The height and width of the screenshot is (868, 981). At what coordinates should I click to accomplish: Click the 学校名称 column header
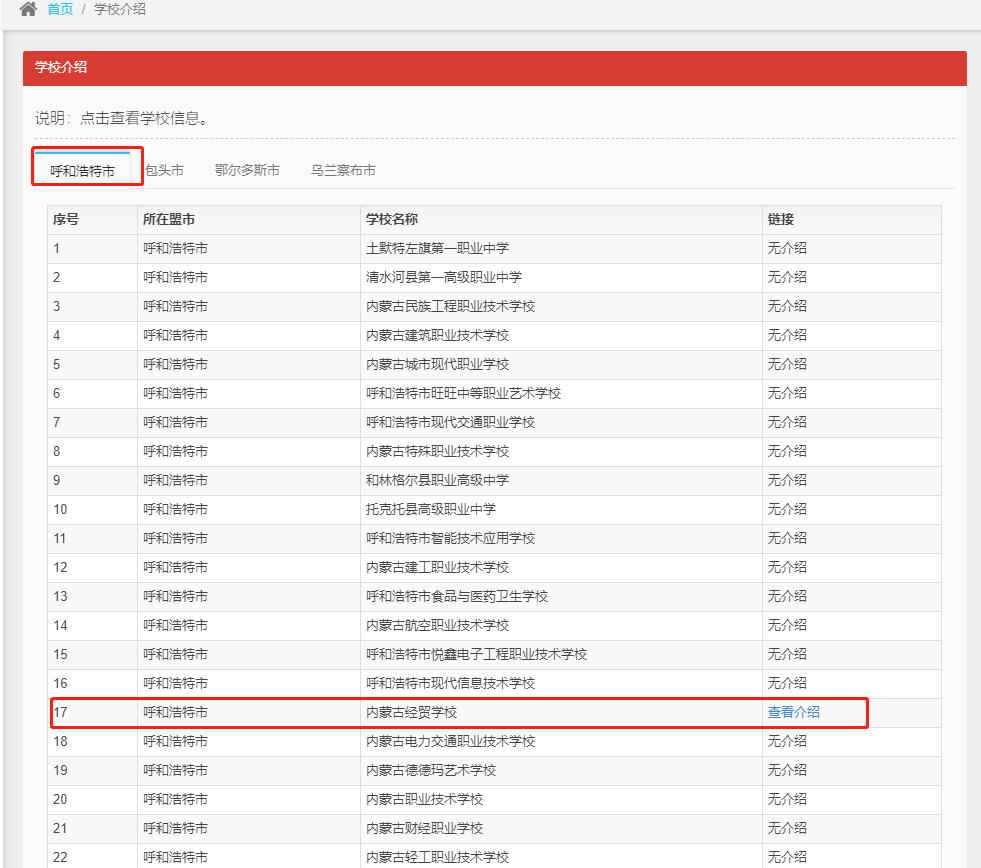point(561,220)
